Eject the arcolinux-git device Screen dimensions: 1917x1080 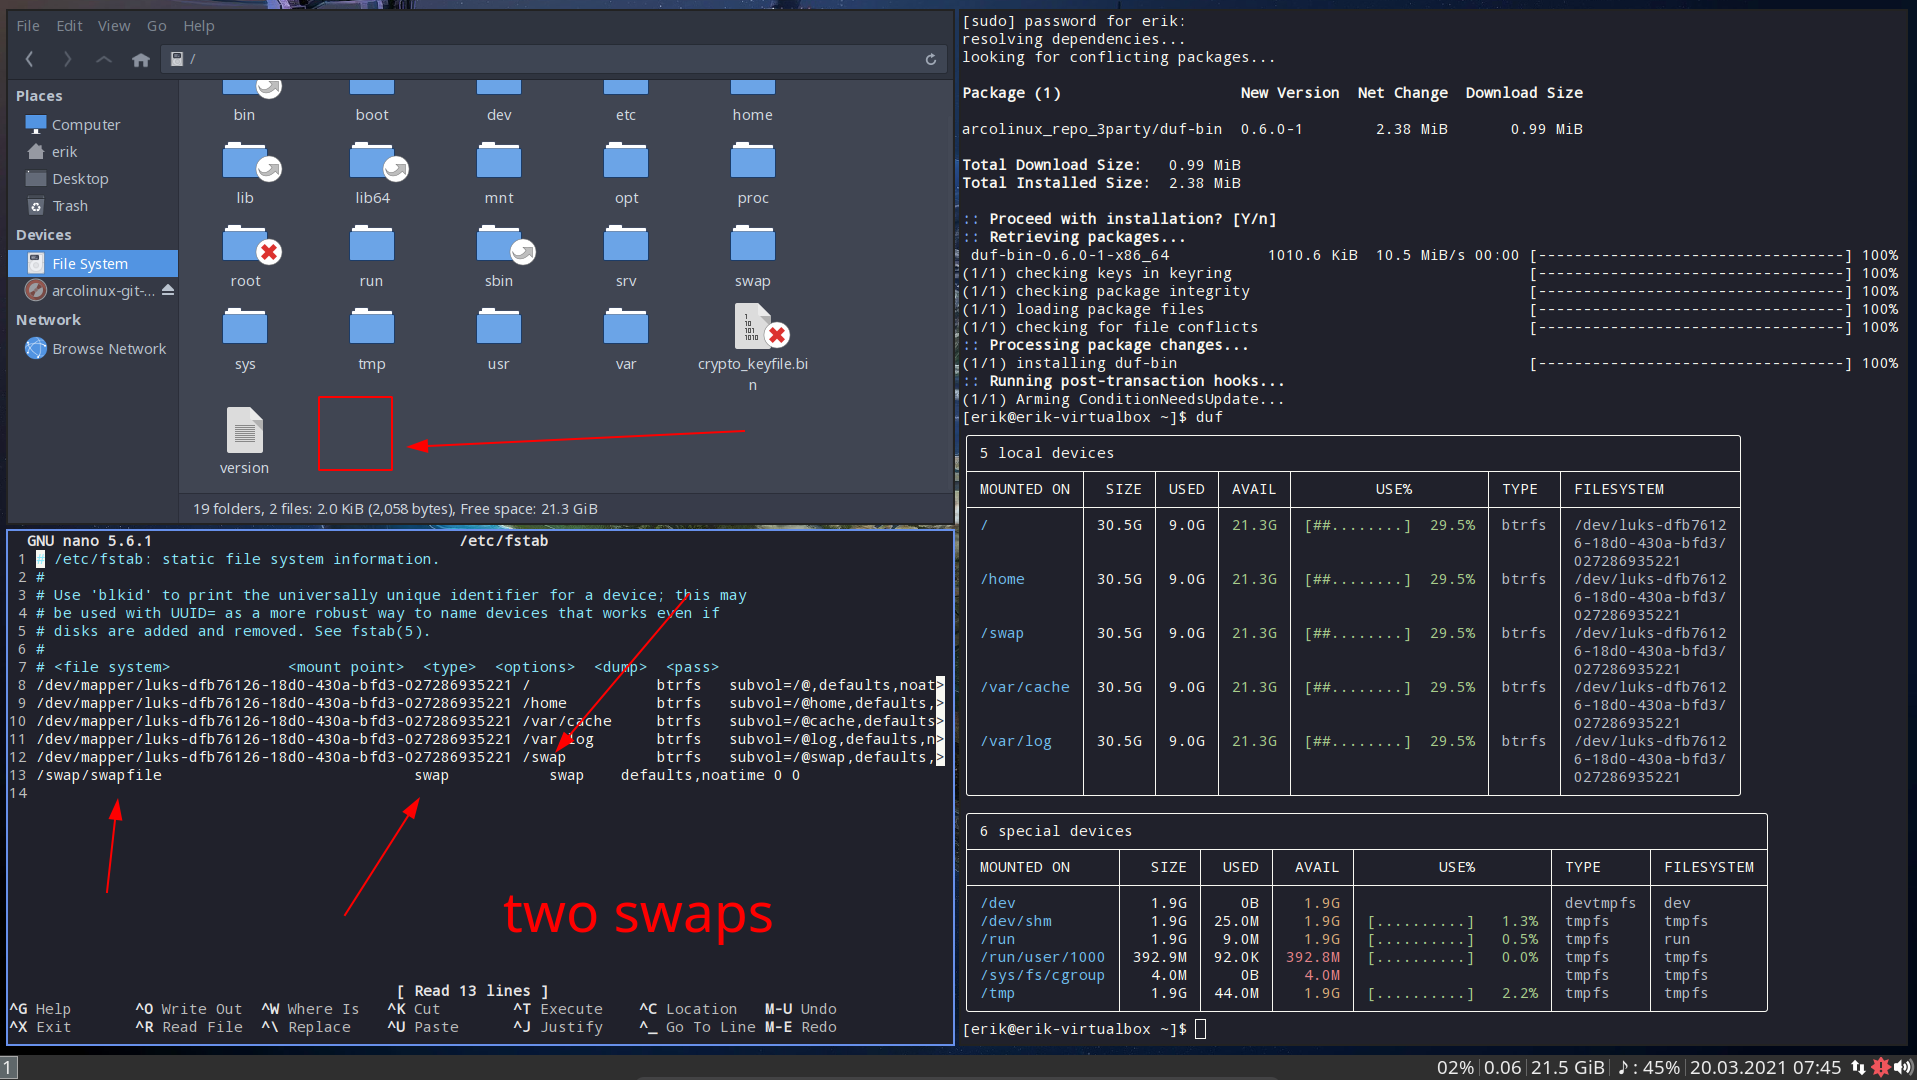(x=168, y=290)
